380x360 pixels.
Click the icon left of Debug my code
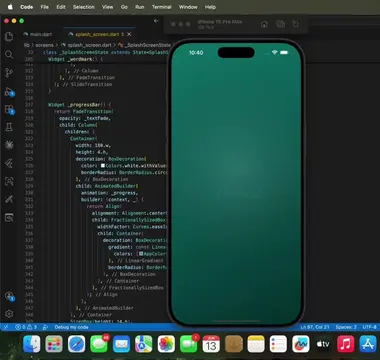(45, 327)
